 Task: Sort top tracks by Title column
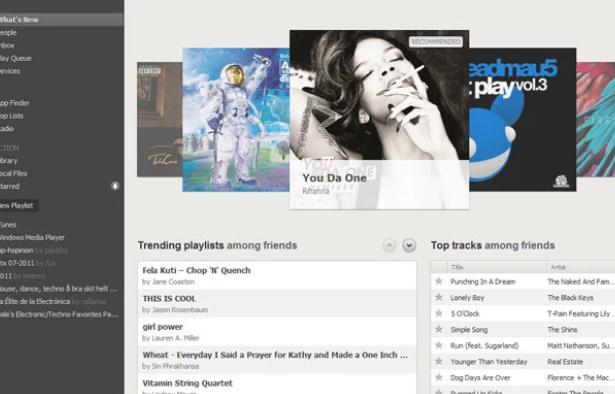(x=497, y=267)
